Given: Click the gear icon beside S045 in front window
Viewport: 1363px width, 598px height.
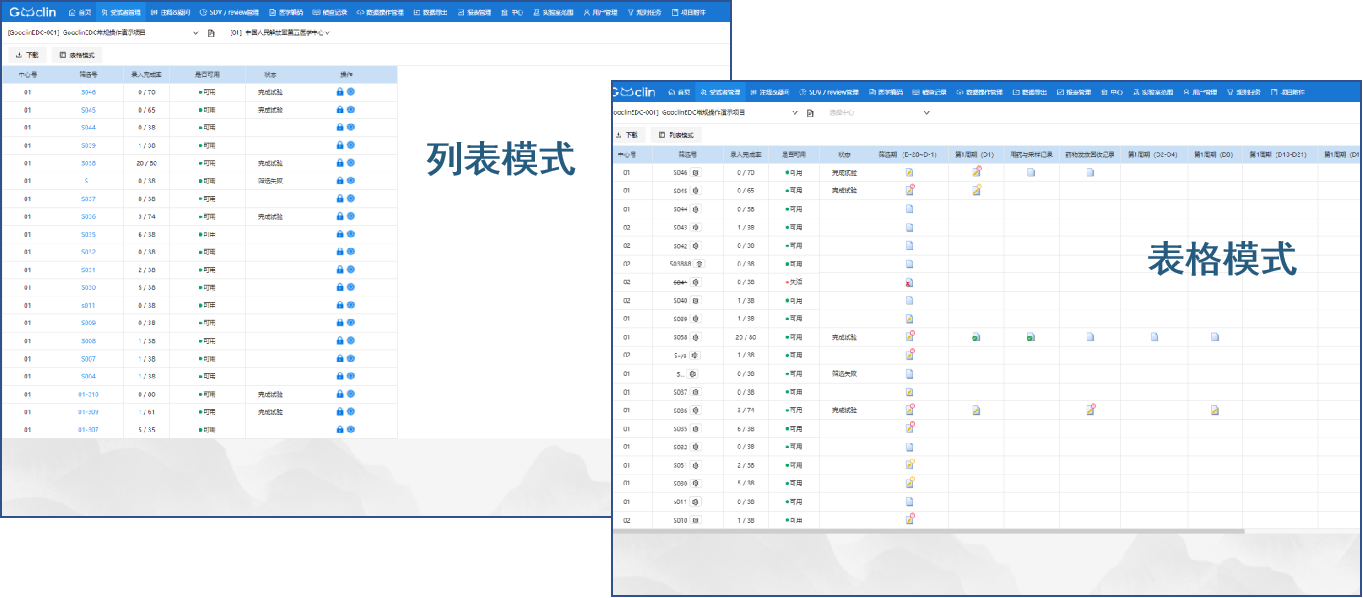Looking at the screenshot, I should click(x=695, y=191).
